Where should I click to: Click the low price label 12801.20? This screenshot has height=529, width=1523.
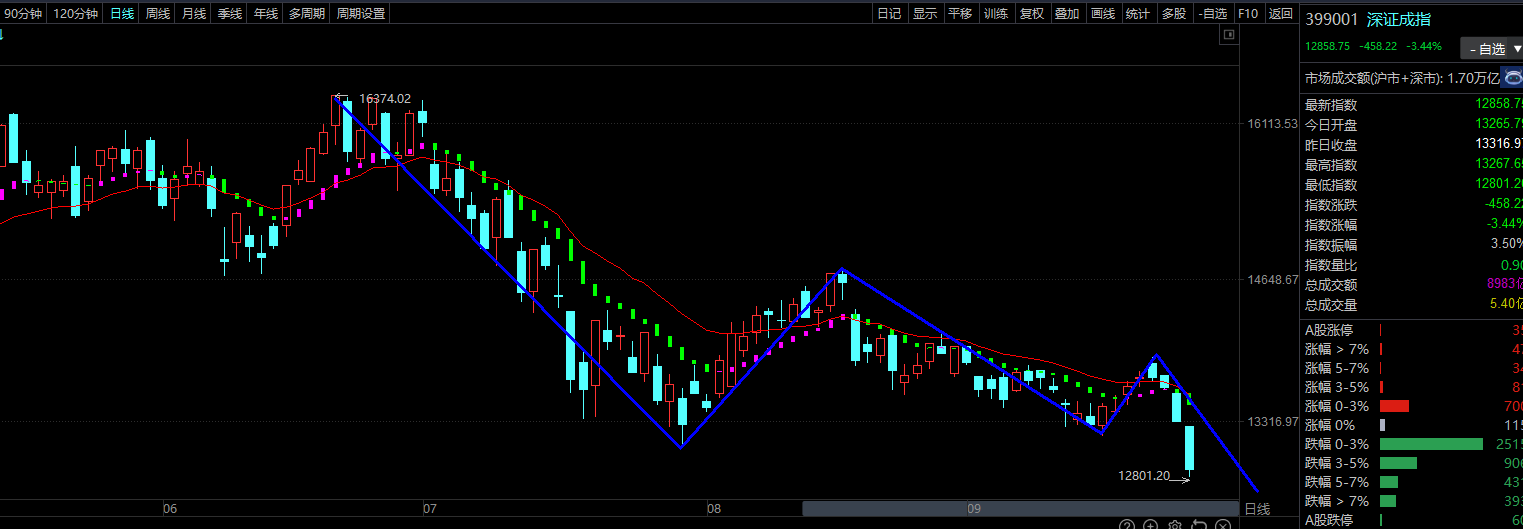pyautogui.click(x=1144, y=476)
